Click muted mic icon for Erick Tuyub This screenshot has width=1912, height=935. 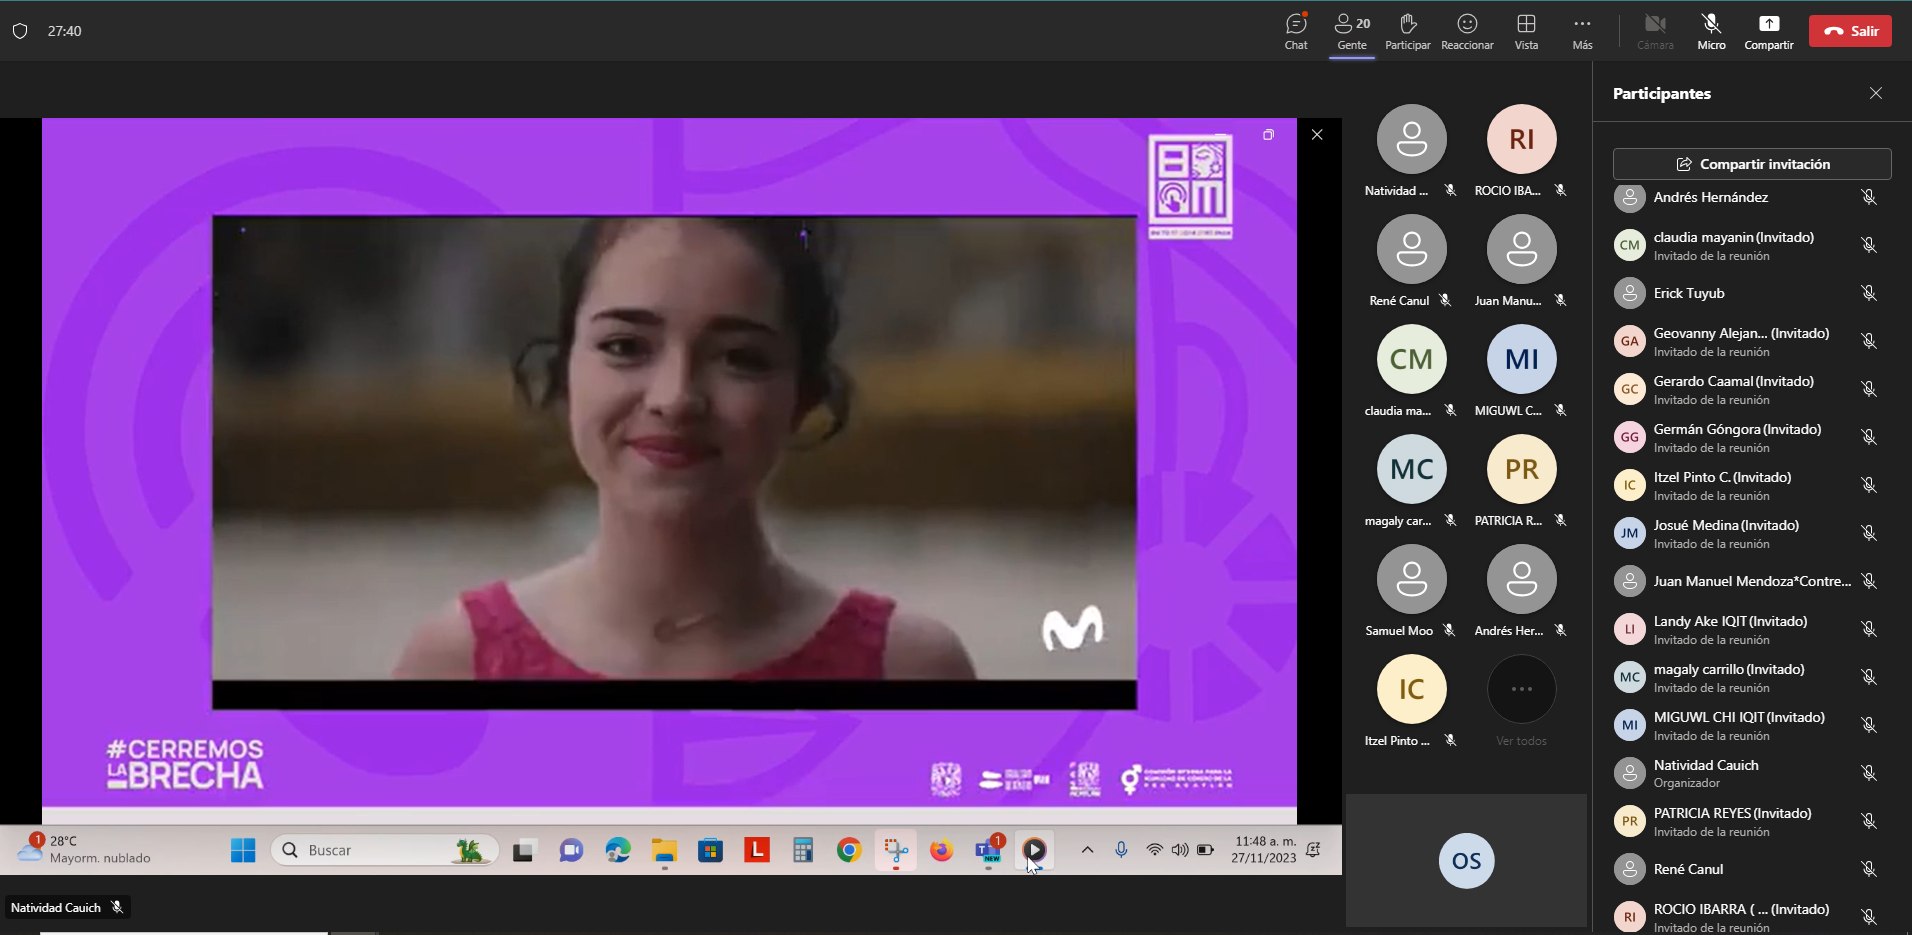[x=1868, y=293]
